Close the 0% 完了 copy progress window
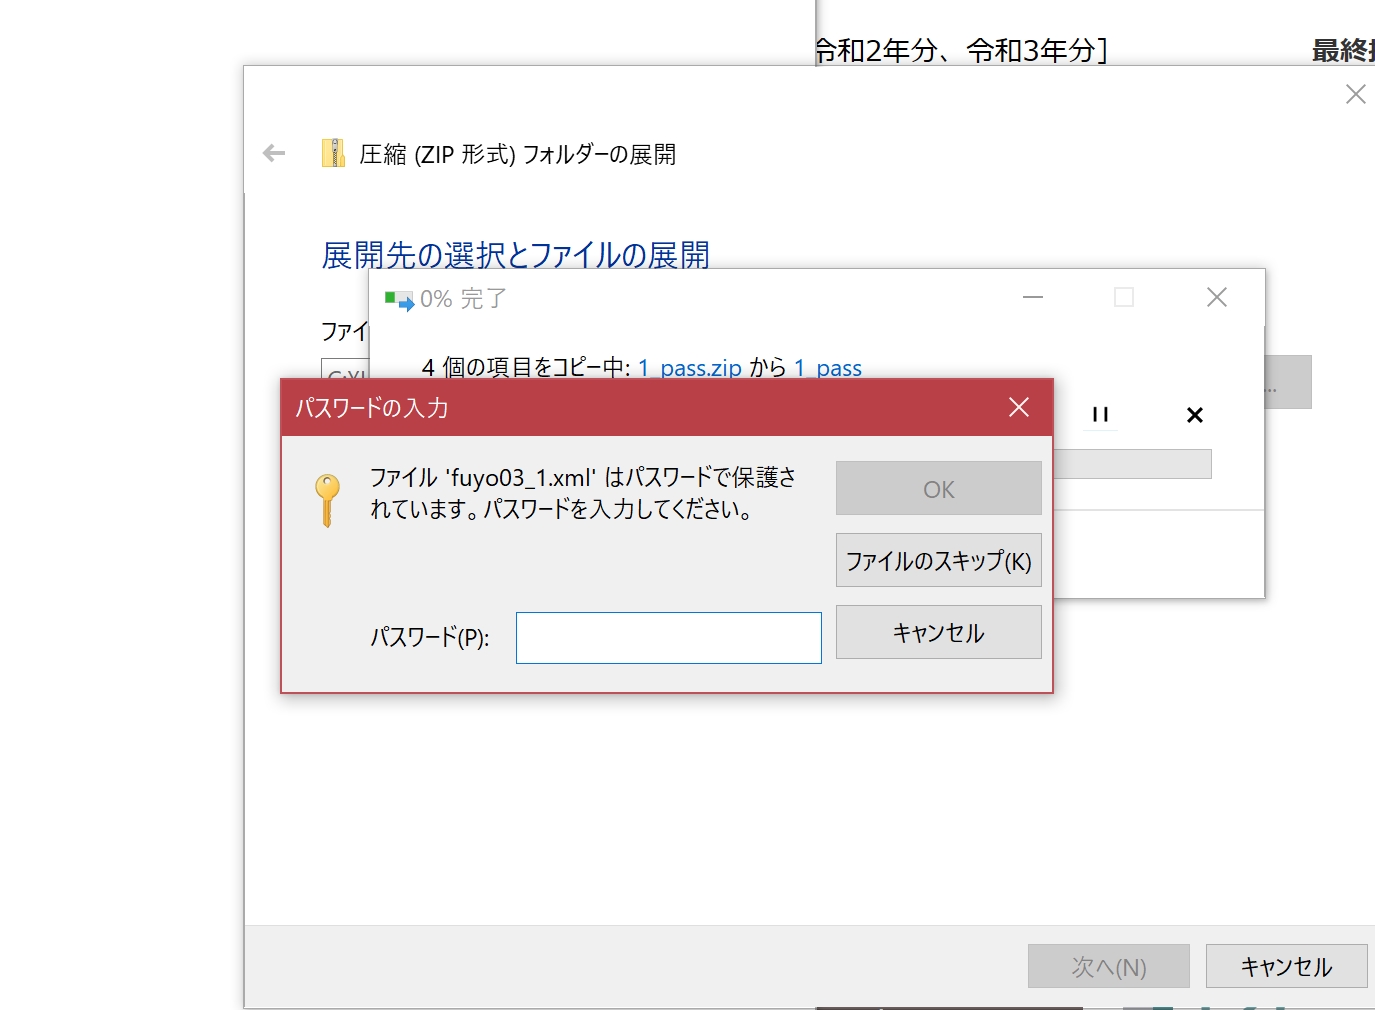Image resolution: width=1375 pixels, height=1010 pixels. pyautogui.click(x=1216, y=298)
